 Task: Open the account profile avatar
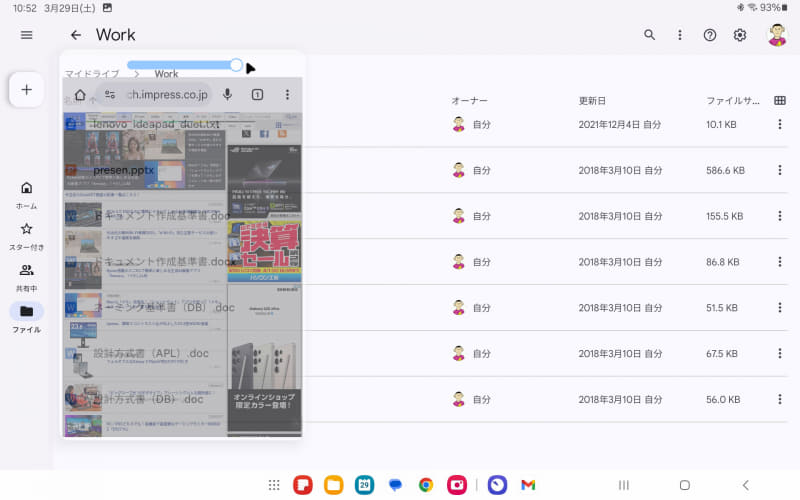(x=777, y=35)
